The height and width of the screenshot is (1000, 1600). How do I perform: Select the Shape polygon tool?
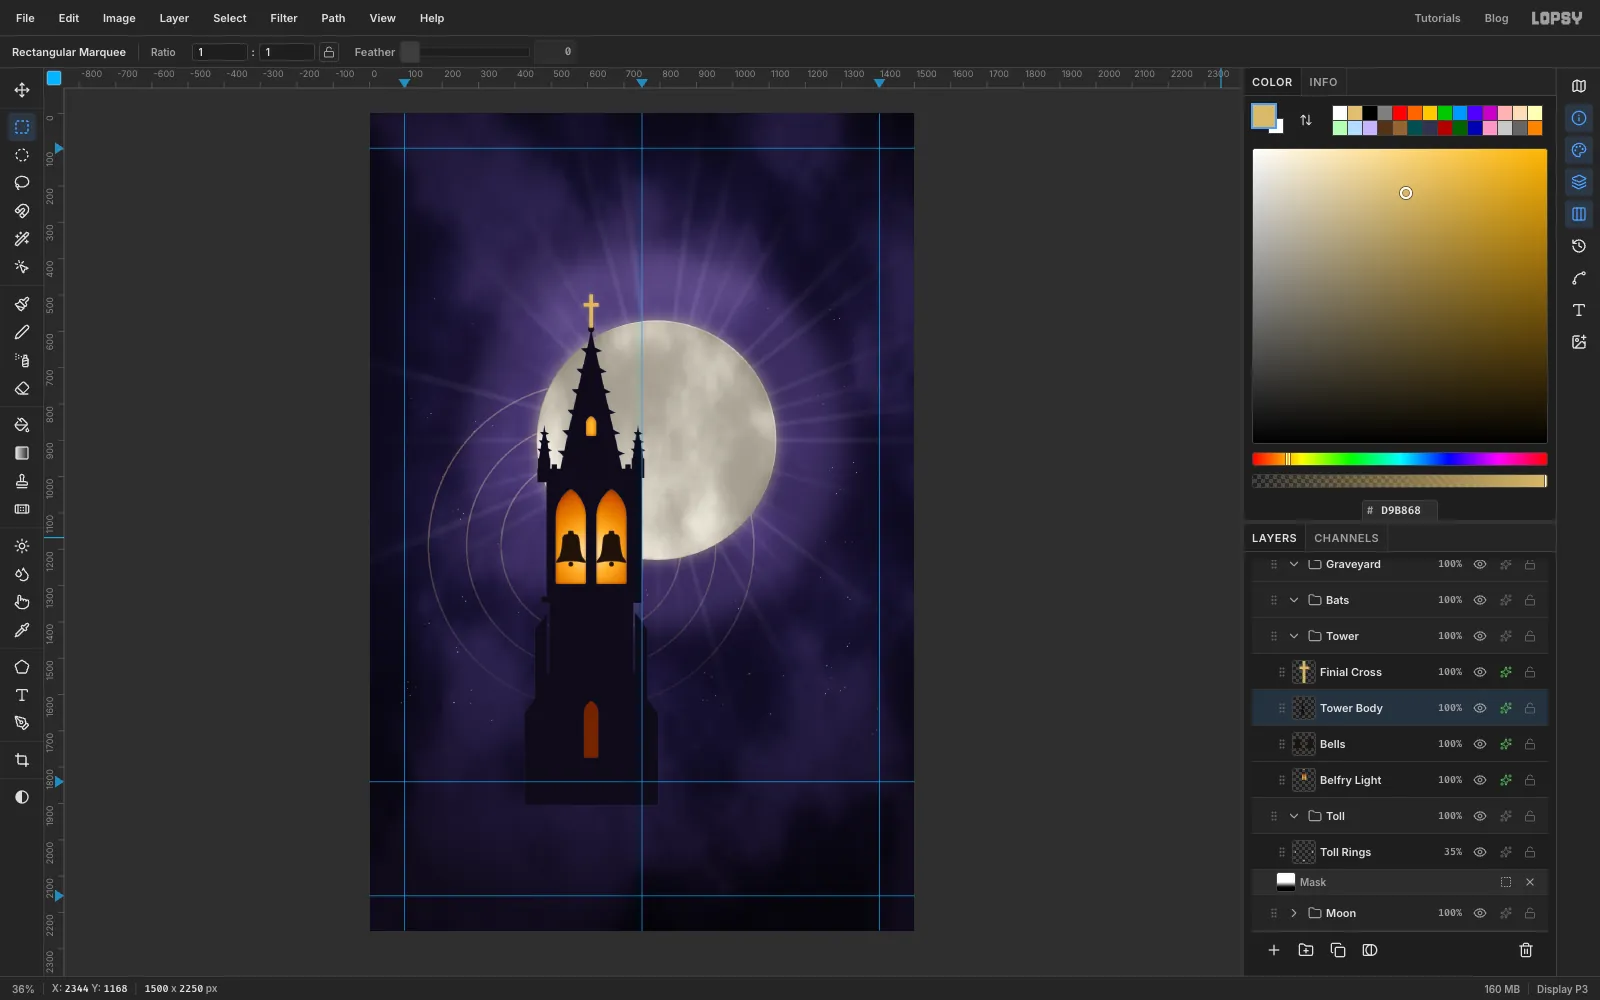click(21, 667)
